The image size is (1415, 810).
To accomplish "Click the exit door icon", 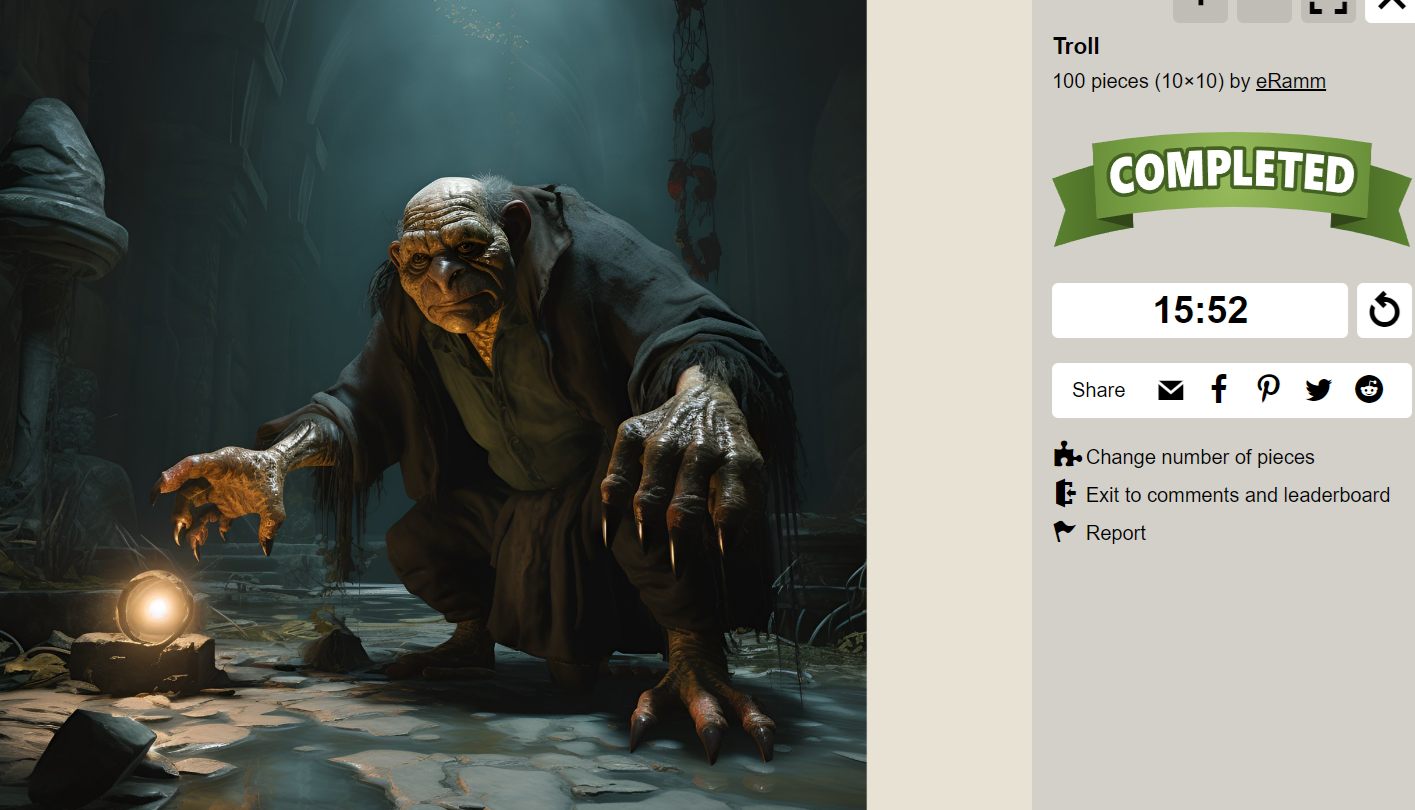I will pos(1065,493).
